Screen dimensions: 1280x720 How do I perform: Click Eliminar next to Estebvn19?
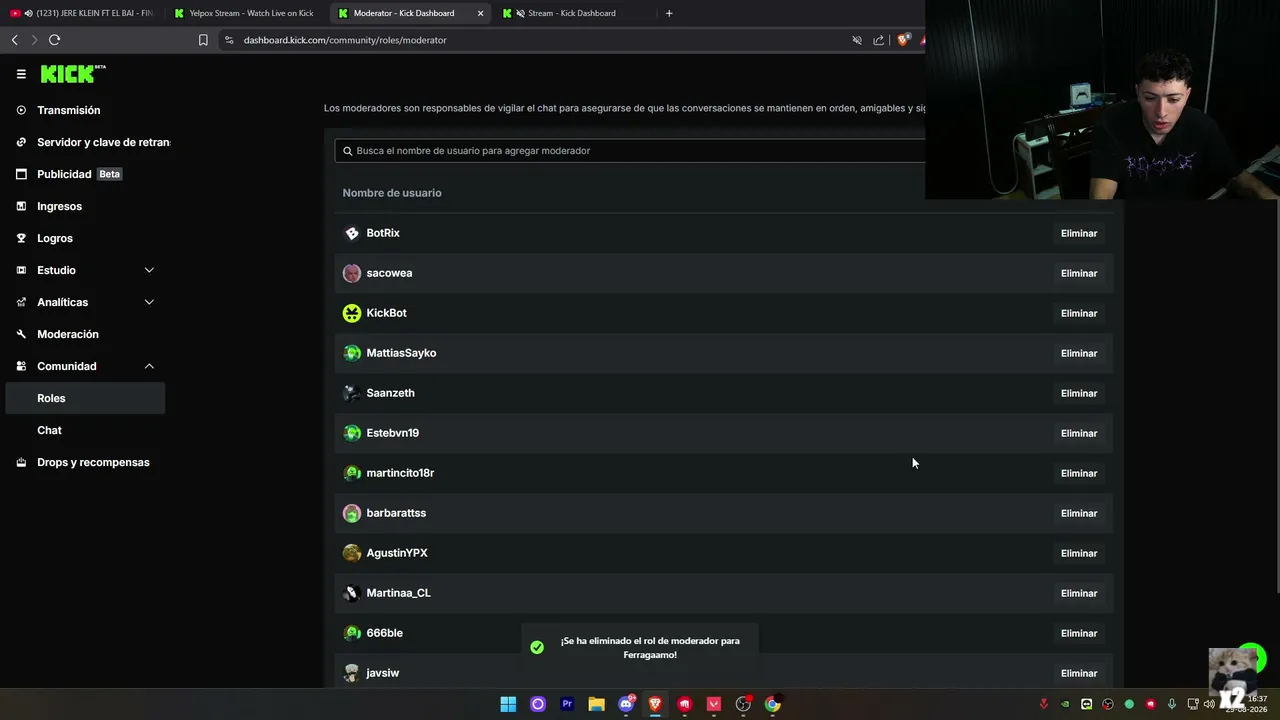1079,433
